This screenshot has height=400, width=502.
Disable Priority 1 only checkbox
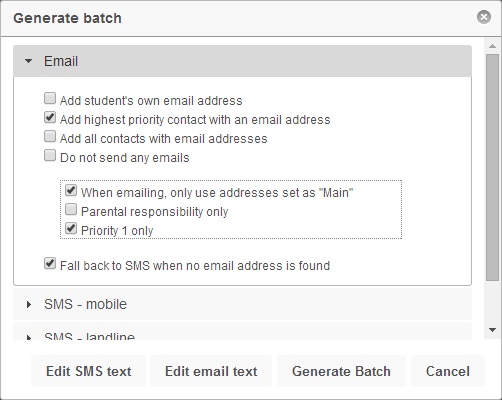[71, 228]
